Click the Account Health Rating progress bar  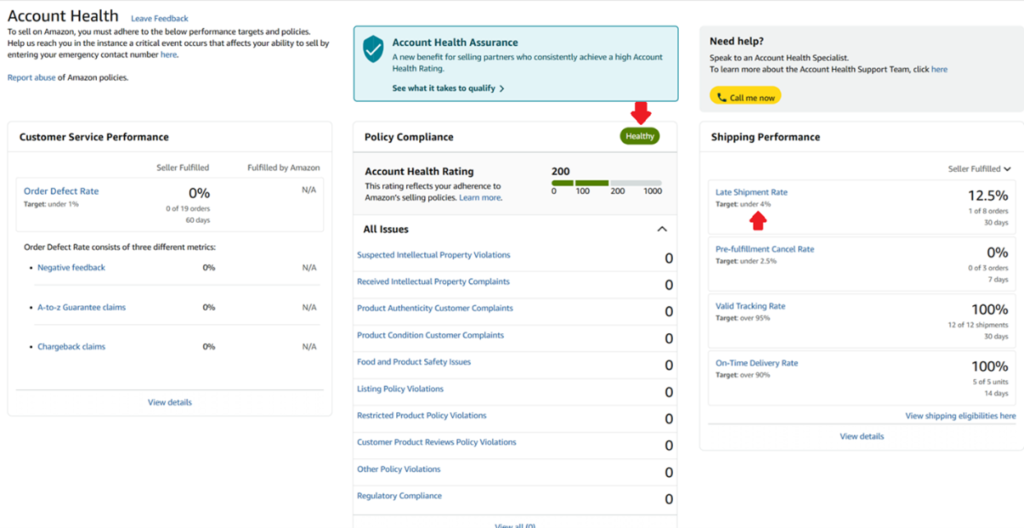point(606,183)
